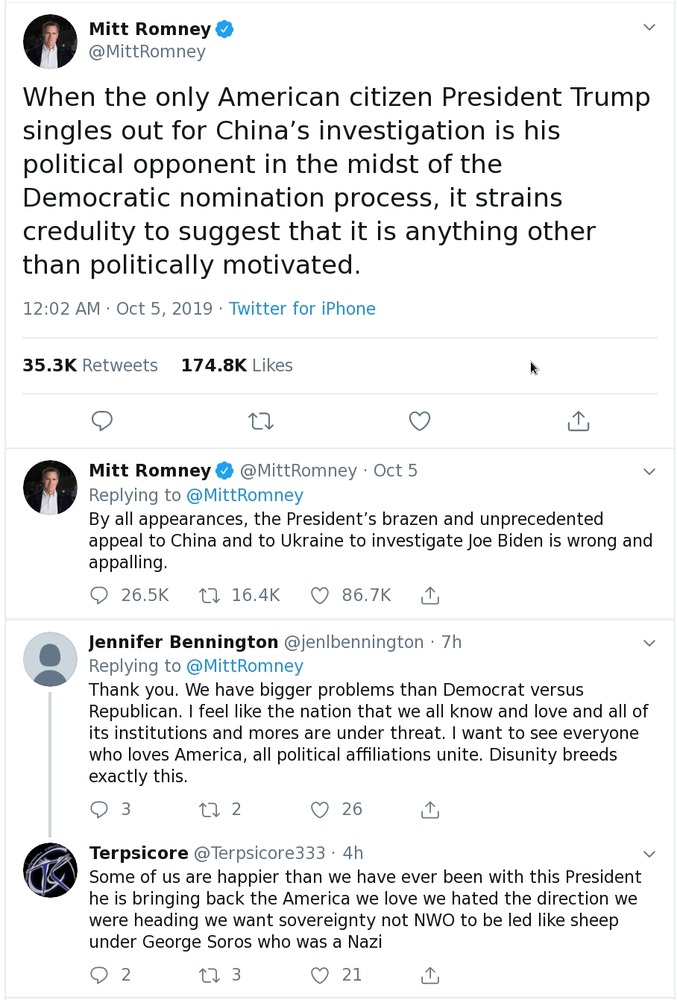This screenshot has width=677, height=1000.
Task: Open the Twitter for iPhone link
Action: click(x=302, y=308)
